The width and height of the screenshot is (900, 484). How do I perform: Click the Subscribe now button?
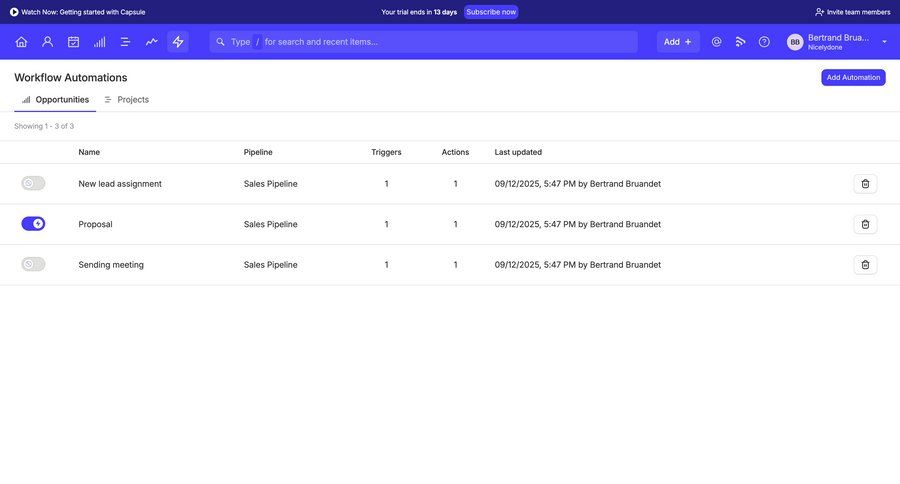pos(491,12)
